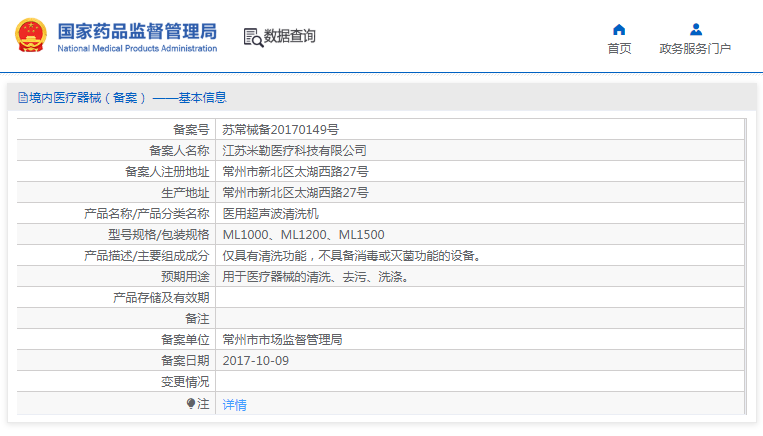Viewport: 763px width, 436px height.
Task: Select record number 苏常械备20170149号
Action: tap(281, 129)
